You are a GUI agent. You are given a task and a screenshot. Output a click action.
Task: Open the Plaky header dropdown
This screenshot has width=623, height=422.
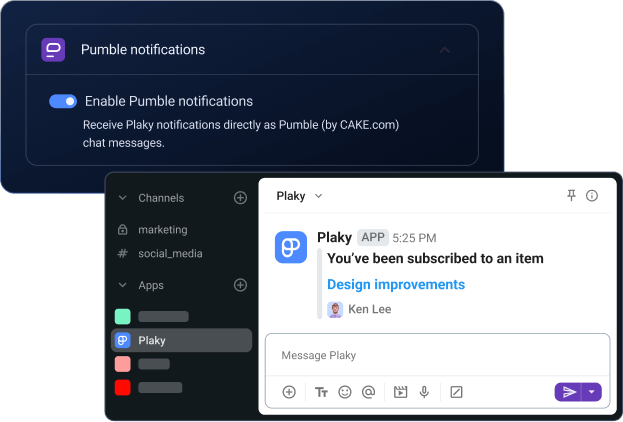319,196
